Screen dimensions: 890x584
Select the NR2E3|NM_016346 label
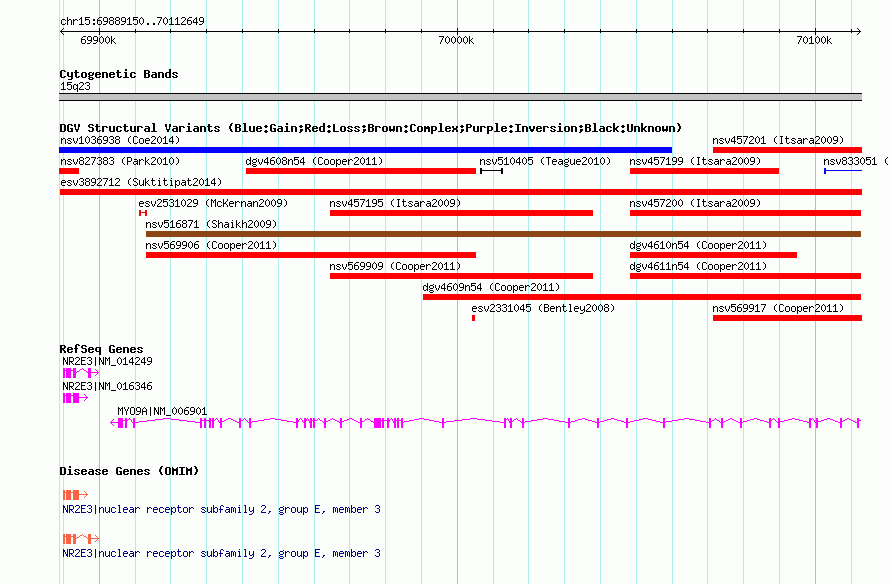coord(107,386)
